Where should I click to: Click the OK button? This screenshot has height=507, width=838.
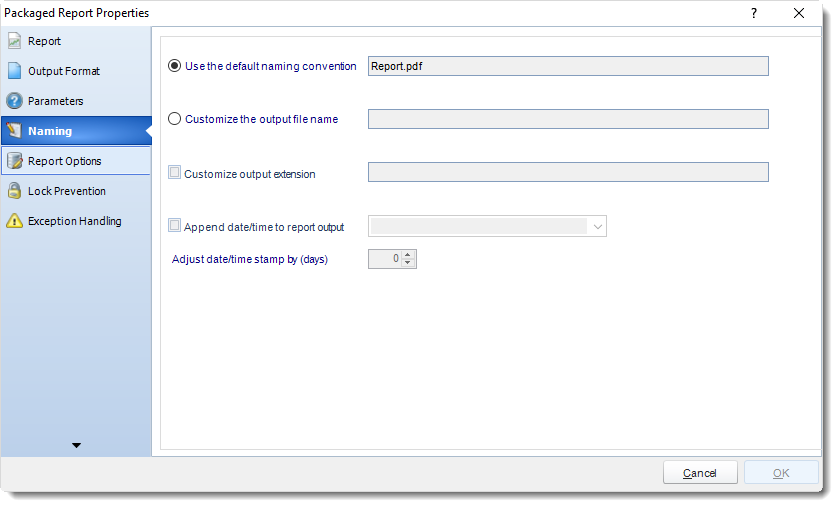(x=781, y=473)
